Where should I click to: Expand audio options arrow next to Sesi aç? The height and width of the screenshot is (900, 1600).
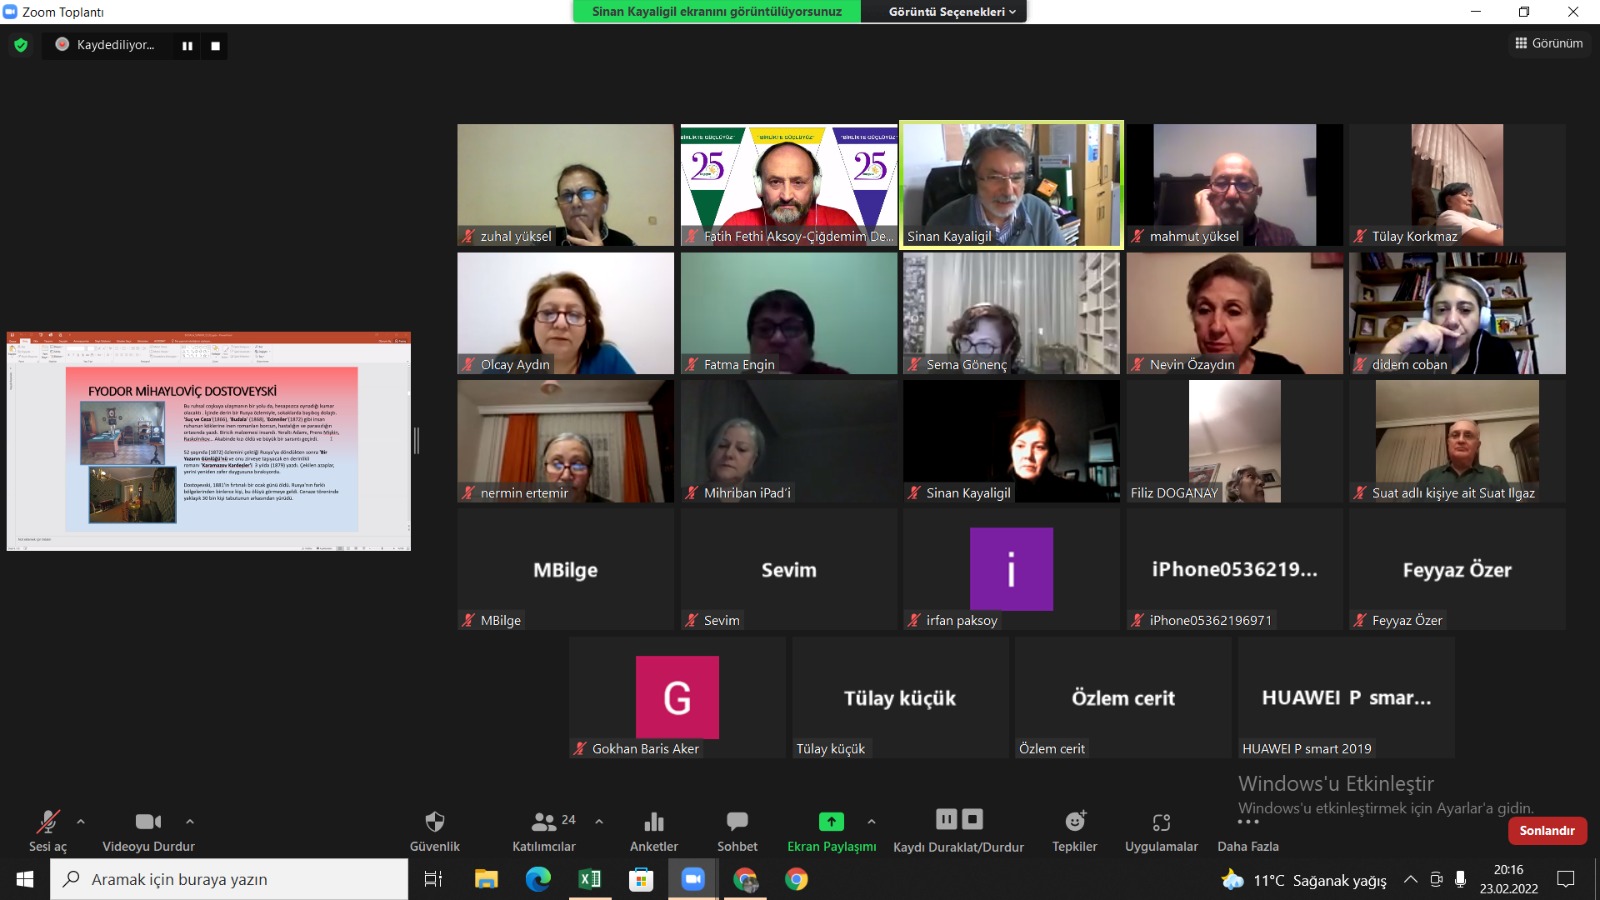[x=81, y=821]
